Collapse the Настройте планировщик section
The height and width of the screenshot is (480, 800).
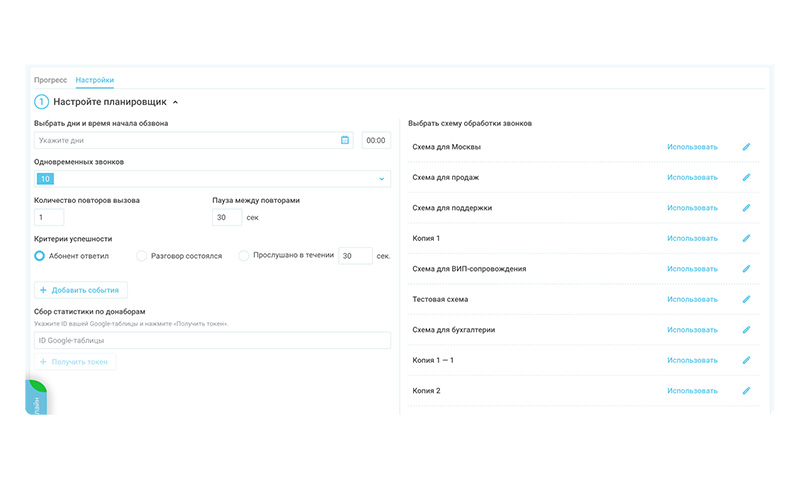click(176, 102)
